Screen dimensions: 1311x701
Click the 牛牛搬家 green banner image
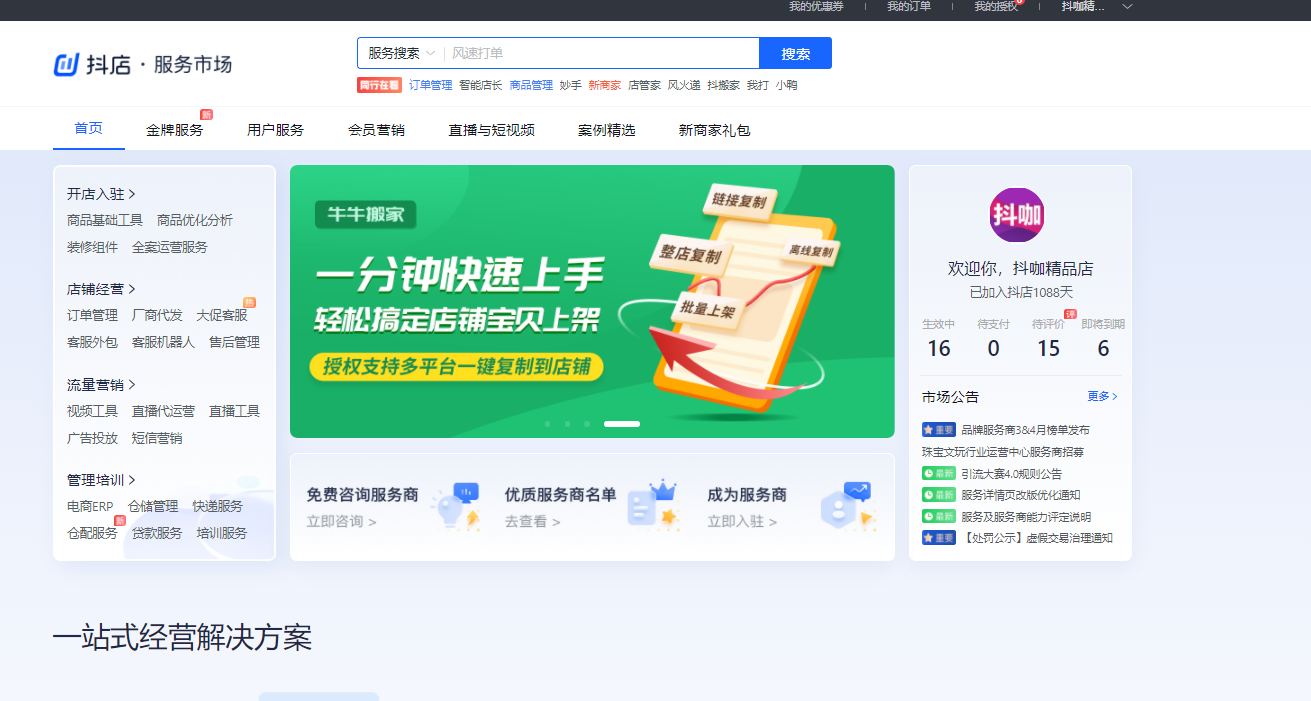click(592, 301)
